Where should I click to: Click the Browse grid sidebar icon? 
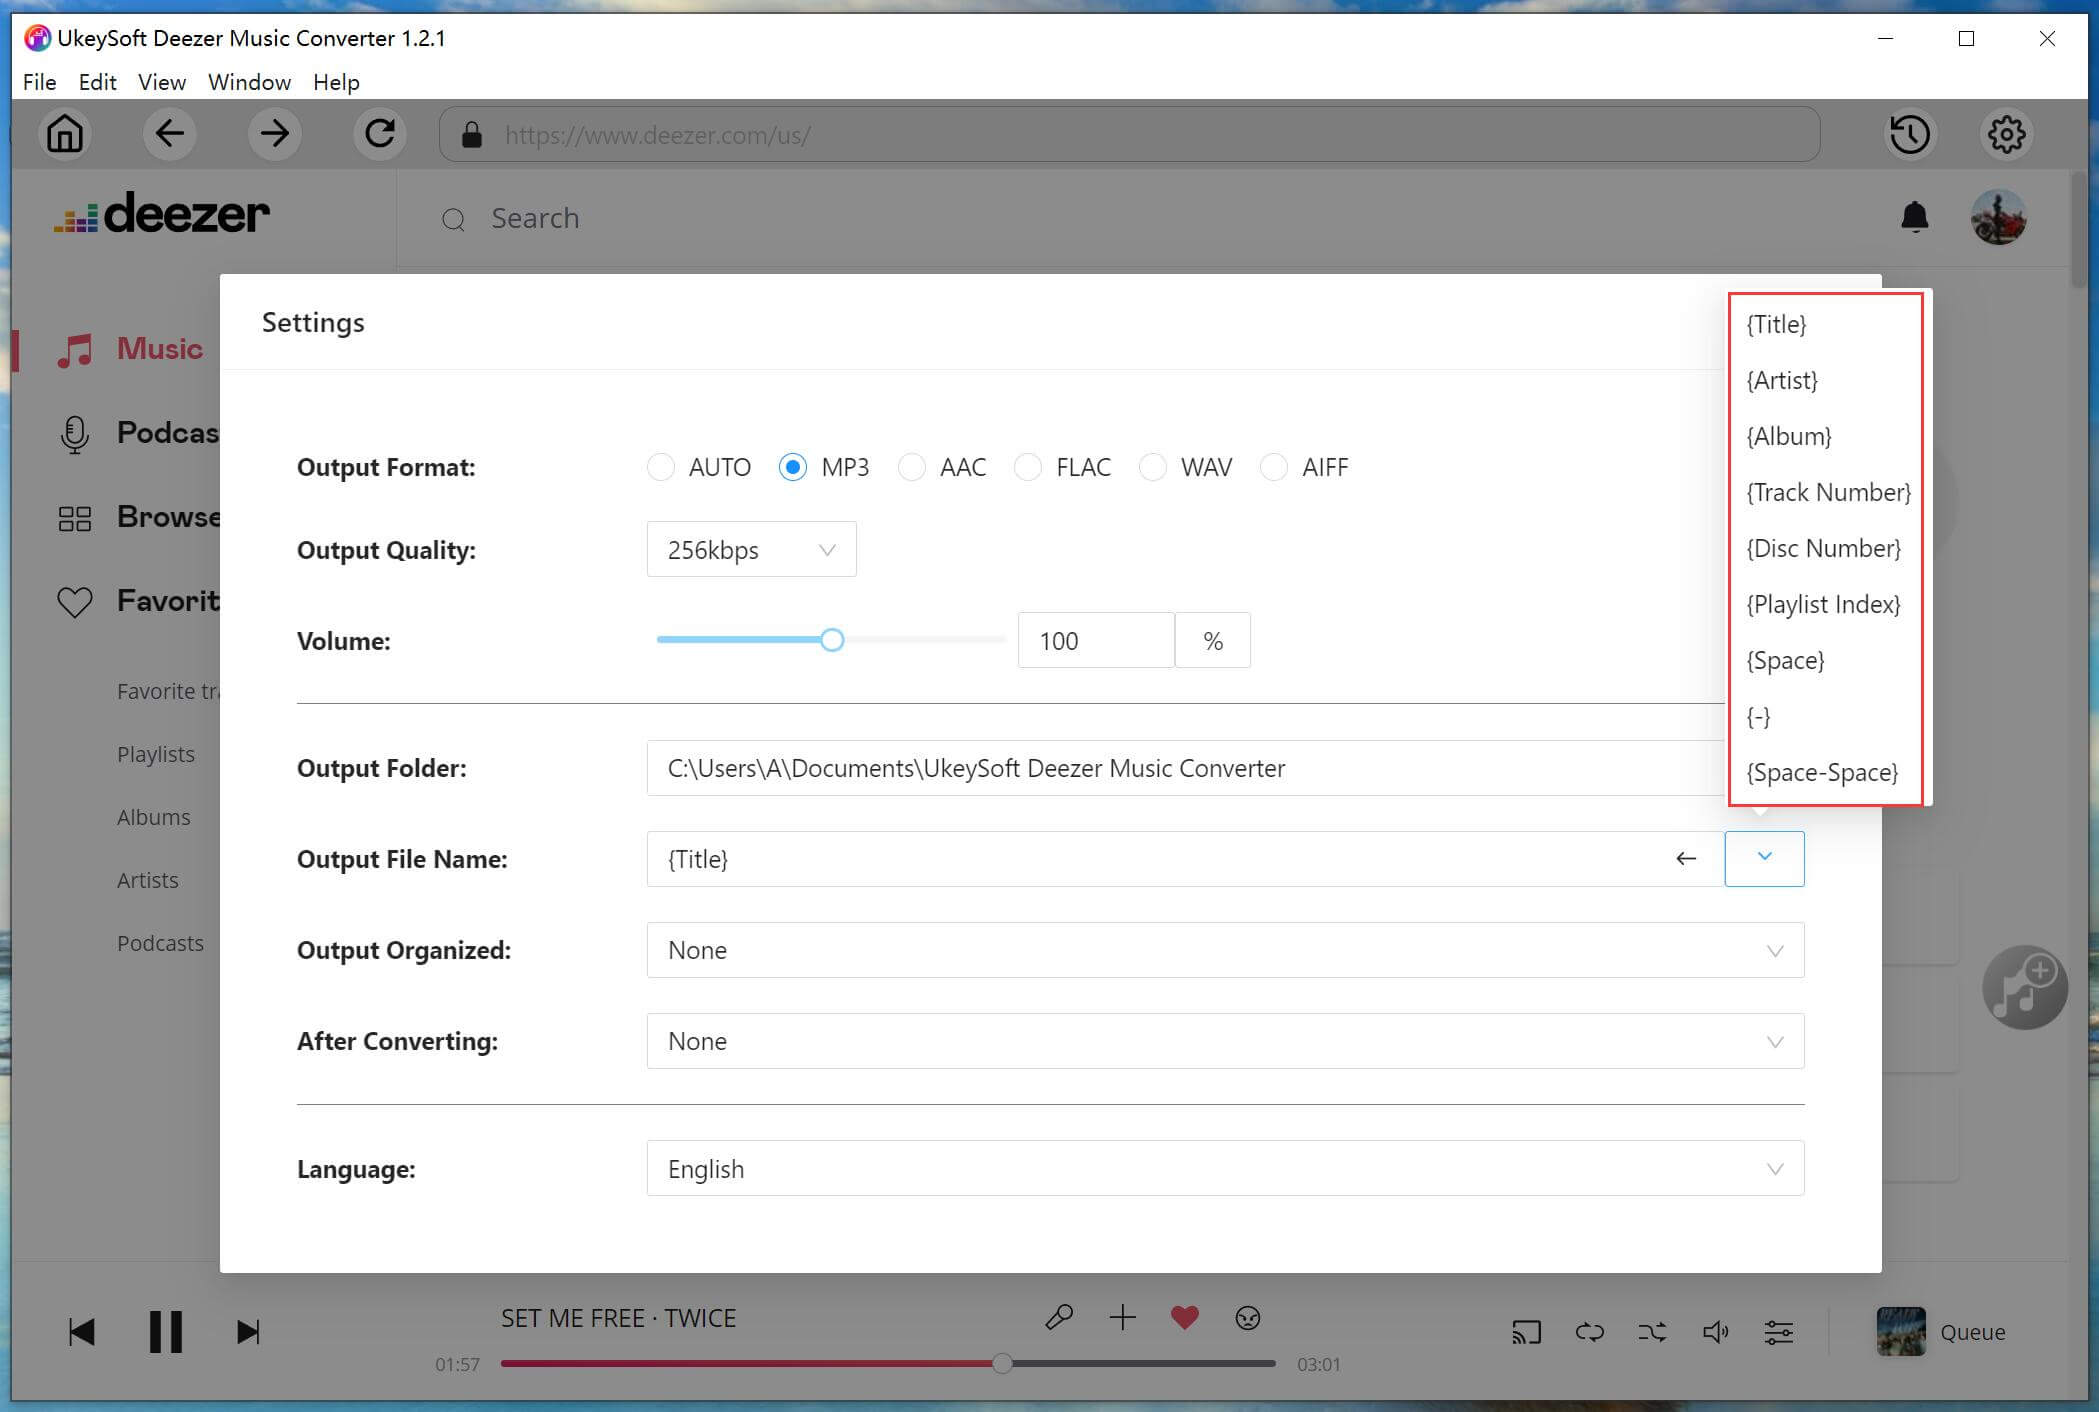point(75,518)
